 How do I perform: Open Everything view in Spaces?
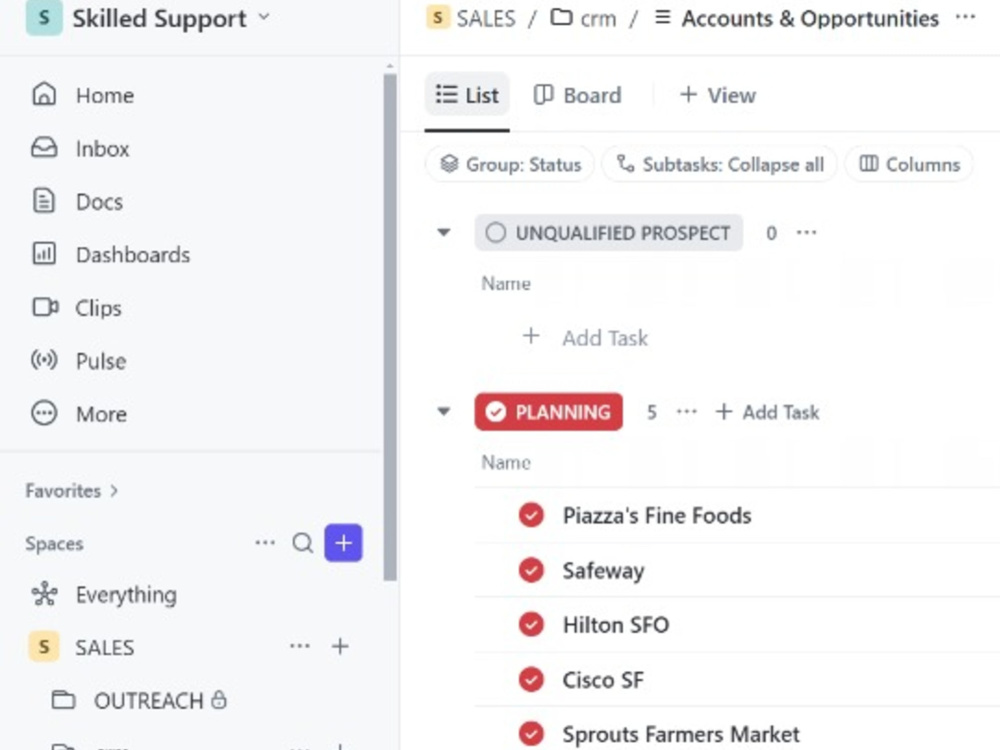104,594
